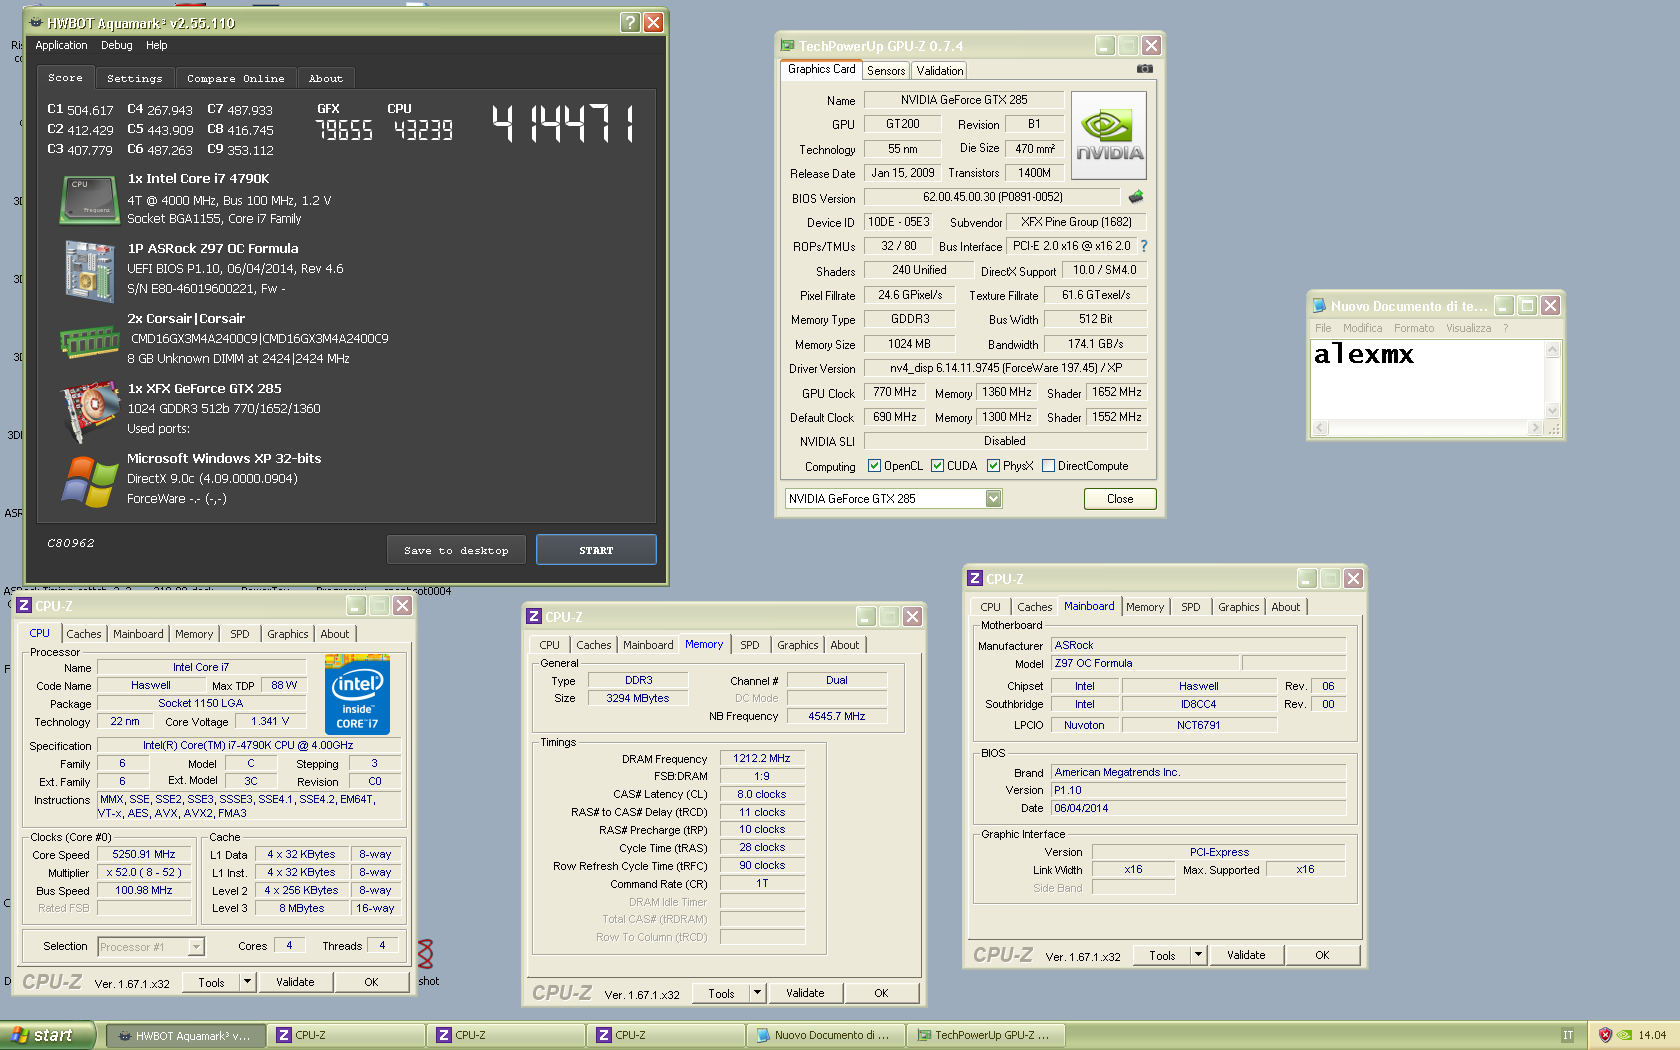Click the camera screenshot icon in GPU-Z
1680x1050 pixels.
[1145, 69]
